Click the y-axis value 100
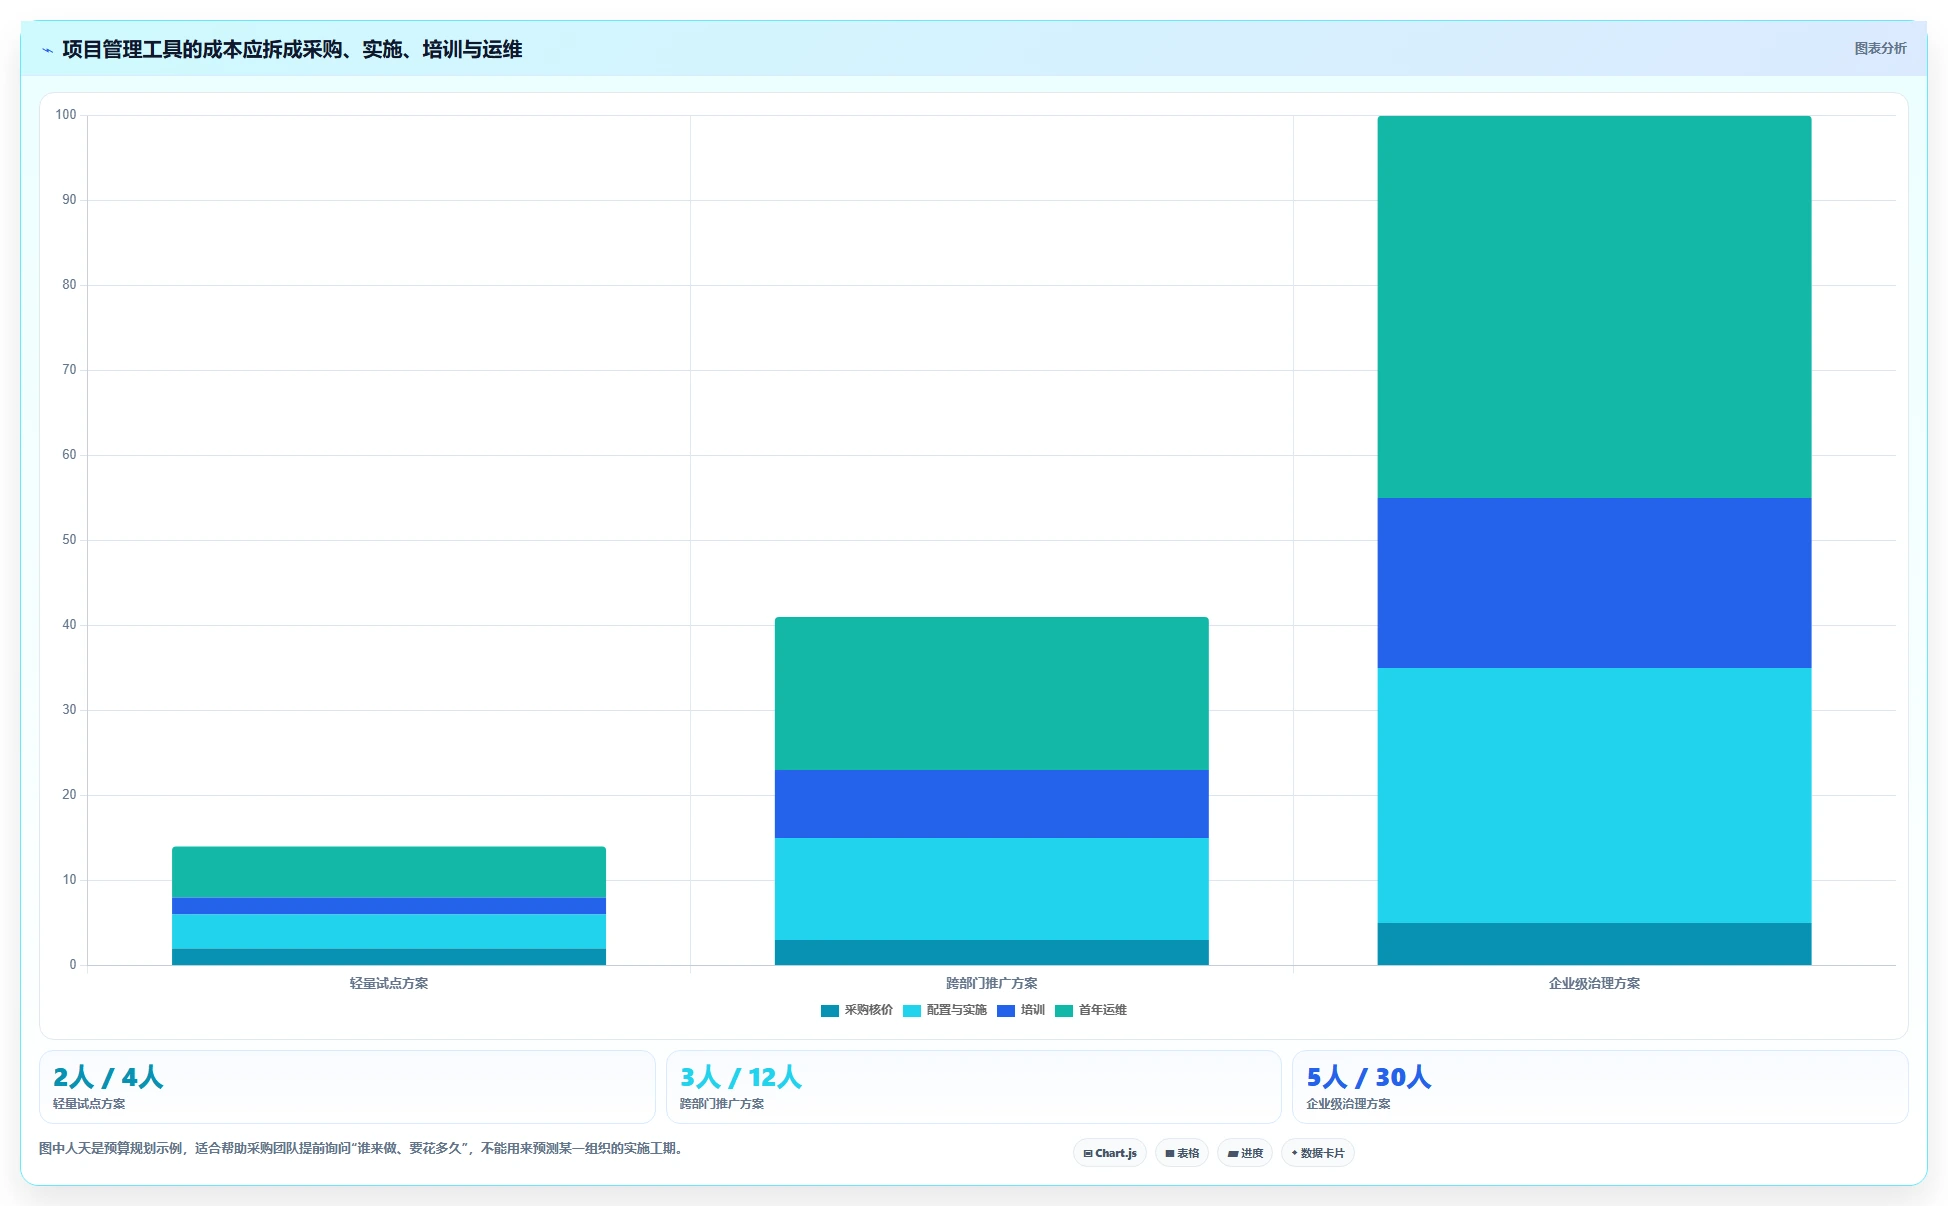The height and width of the screenshot is (1206, 1948). 66,115
